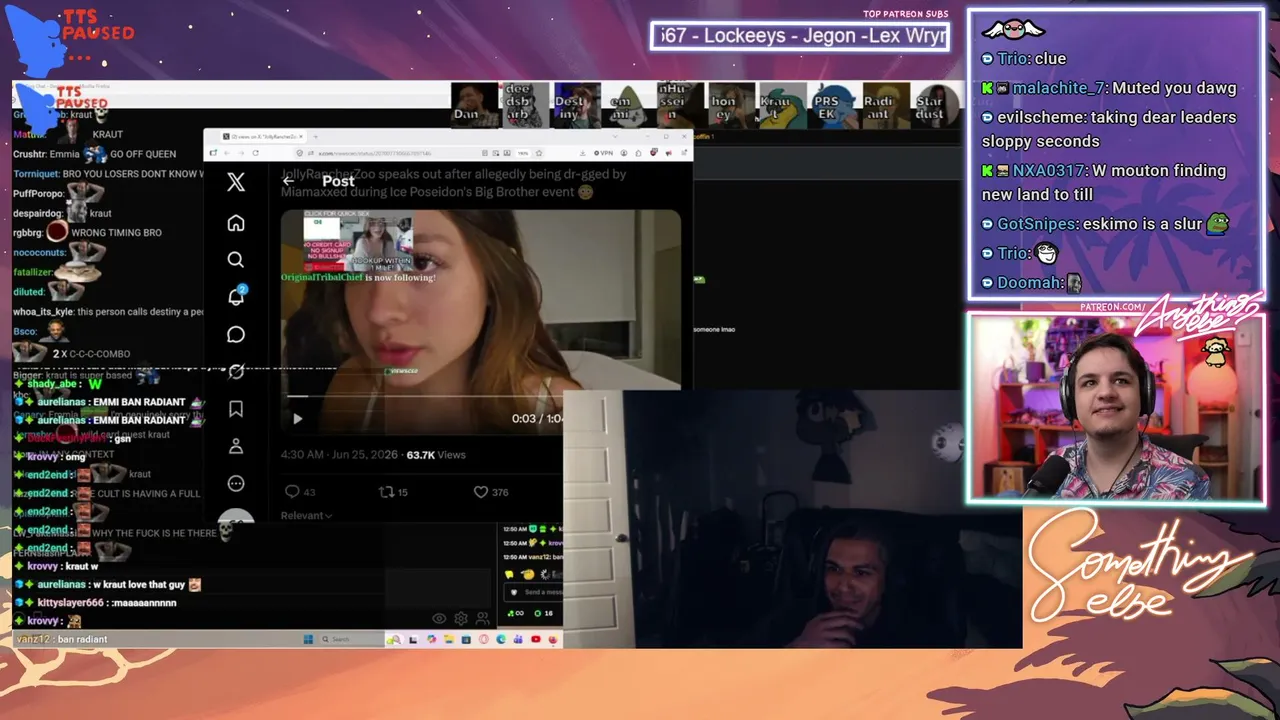Click 'vanz12: ban radiant' message at bottom
1280x720 pixels.
[x=62, y=639]
